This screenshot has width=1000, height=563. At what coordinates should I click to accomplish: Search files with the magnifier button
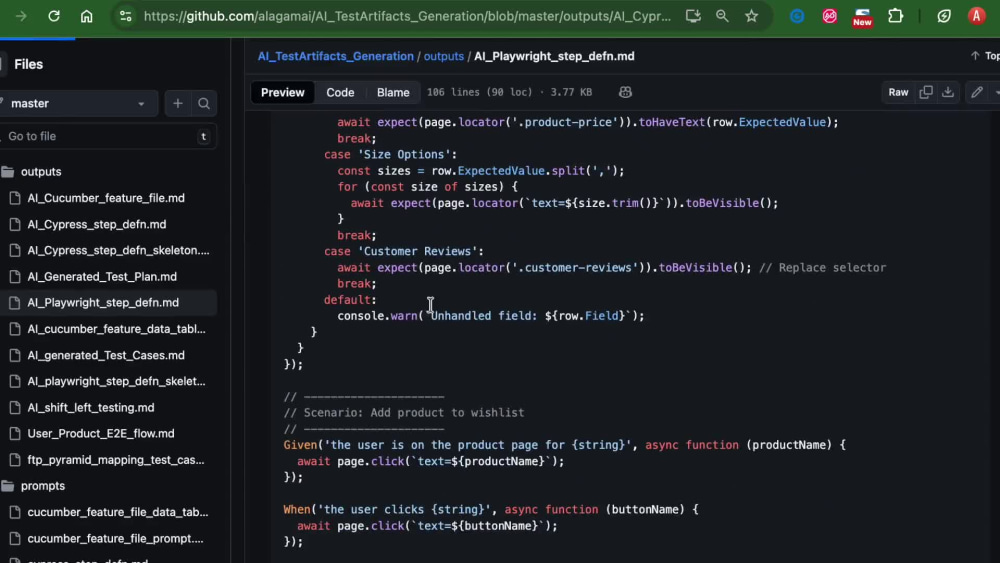click(204, 103)
